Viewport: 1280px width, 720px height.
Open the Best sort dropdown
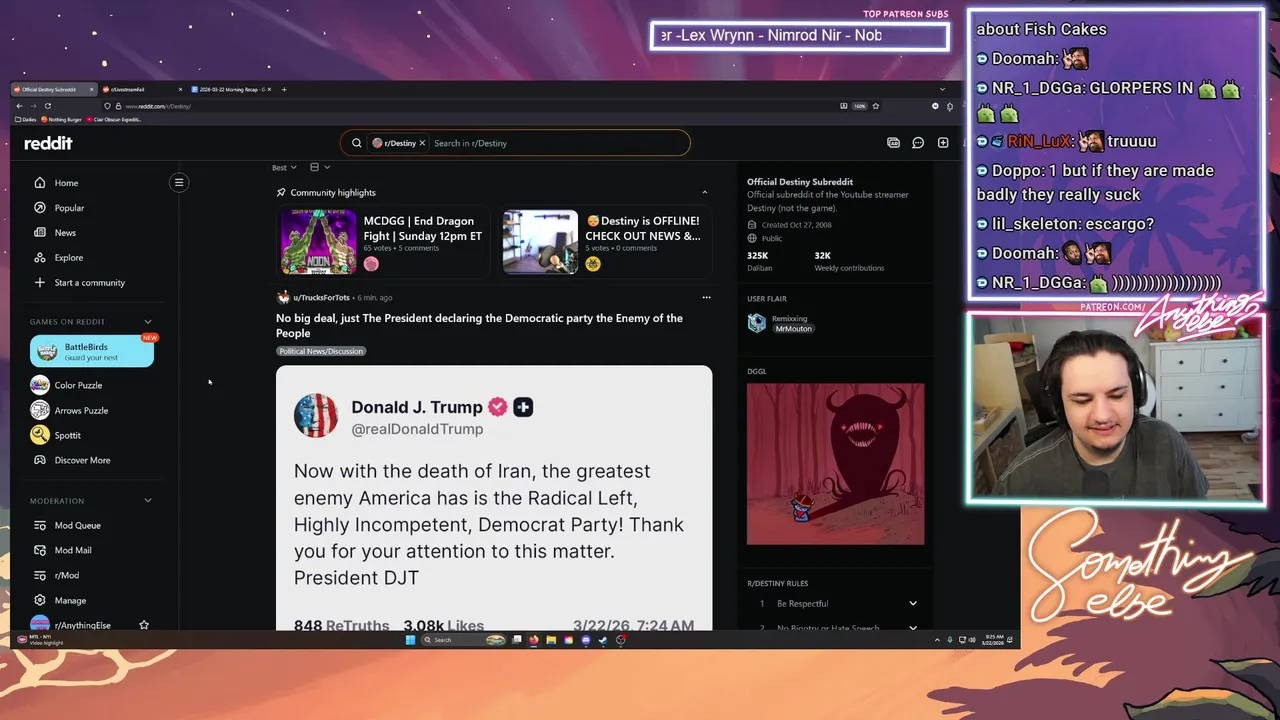pos(285,167)
